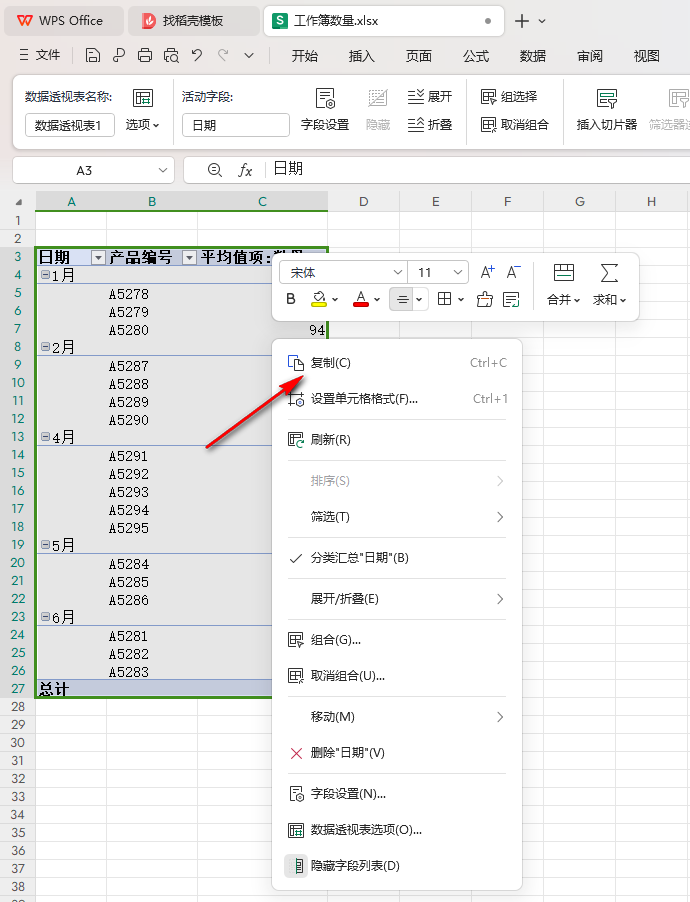This screenshot has height=902, width=690.
Task: Click the Redo arrow icon
Action: click(x=223, y=55)
